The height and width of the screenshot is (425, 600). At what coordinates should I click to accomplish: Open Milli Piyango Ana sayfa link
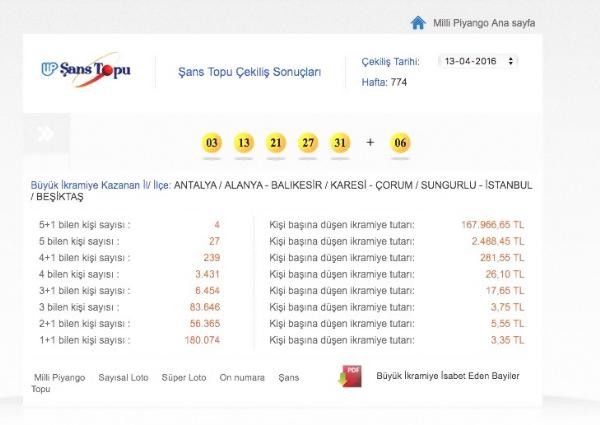[x=484, y=23]
